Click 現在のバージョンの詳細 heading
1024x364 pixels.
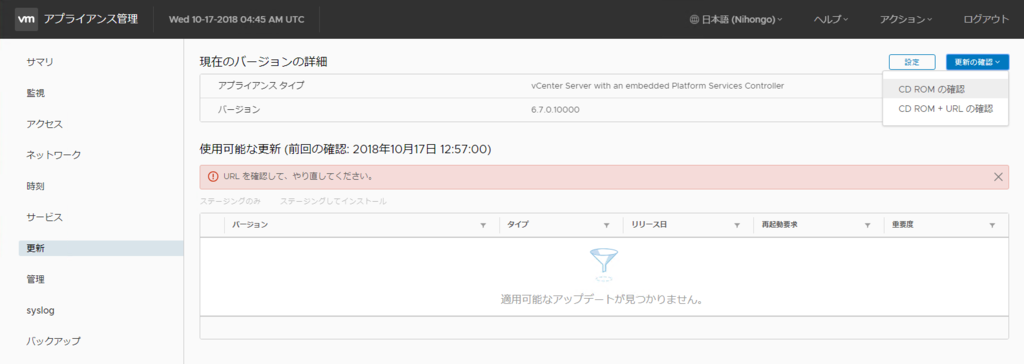coord(264,62)
